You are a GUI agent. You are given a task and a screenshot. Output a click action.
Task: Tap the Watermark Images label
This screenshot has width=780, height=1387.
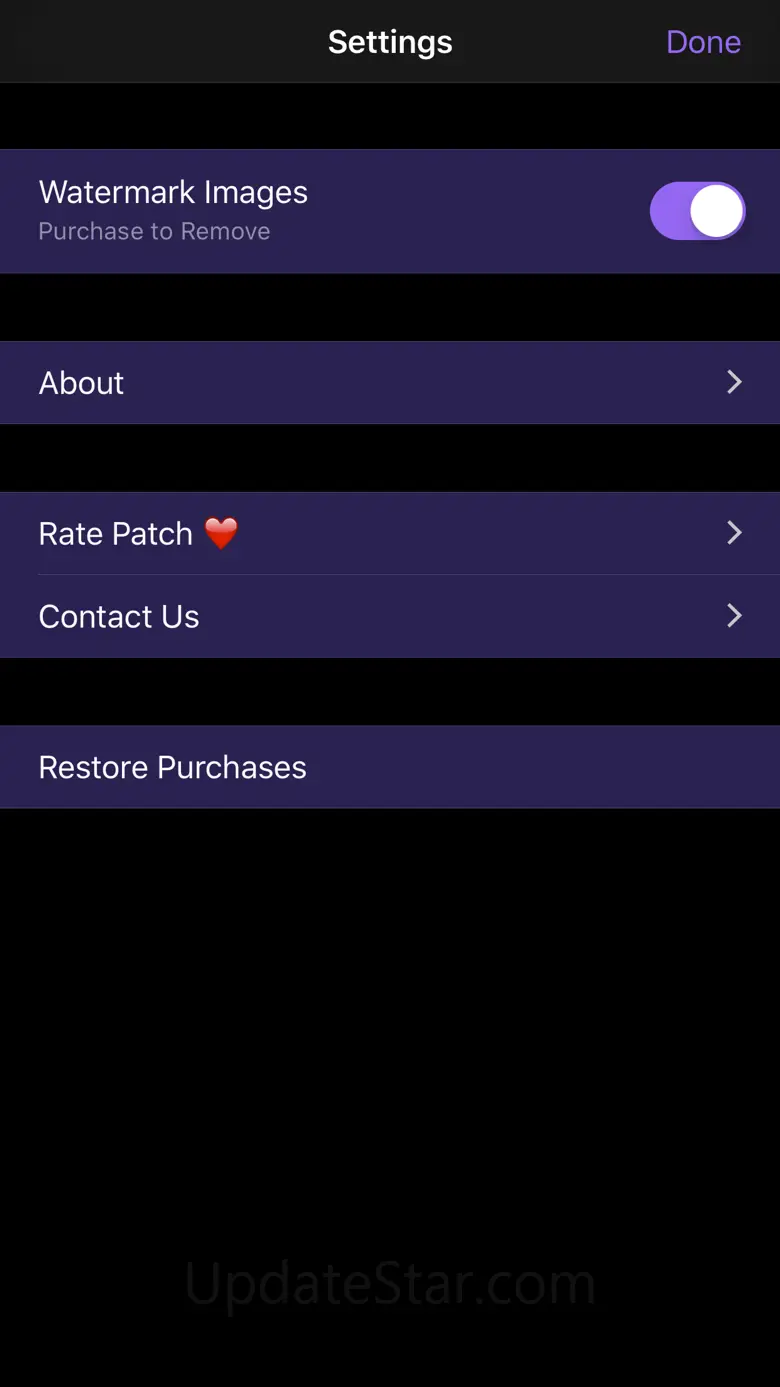(x=173, y=192)
